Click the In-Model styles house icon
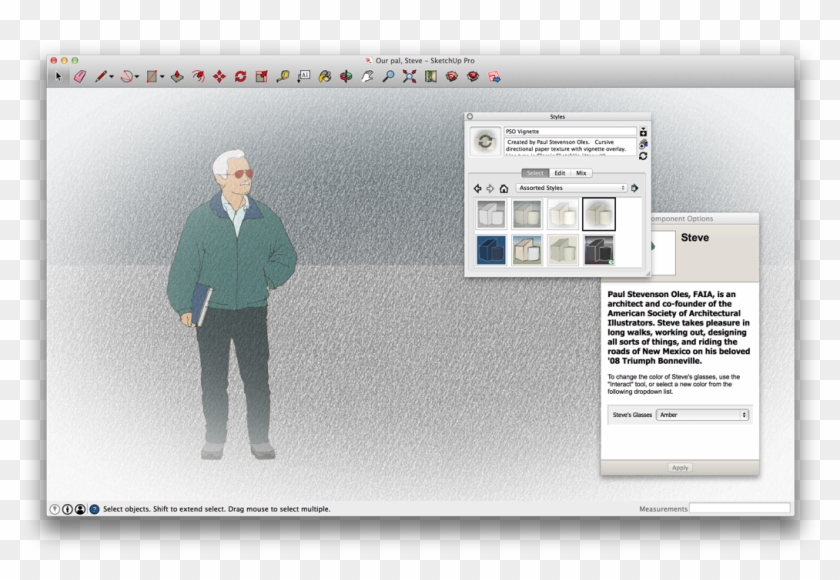Image resolution: width=840 pixels, height=580 pixels. click(x=504, y=188)
